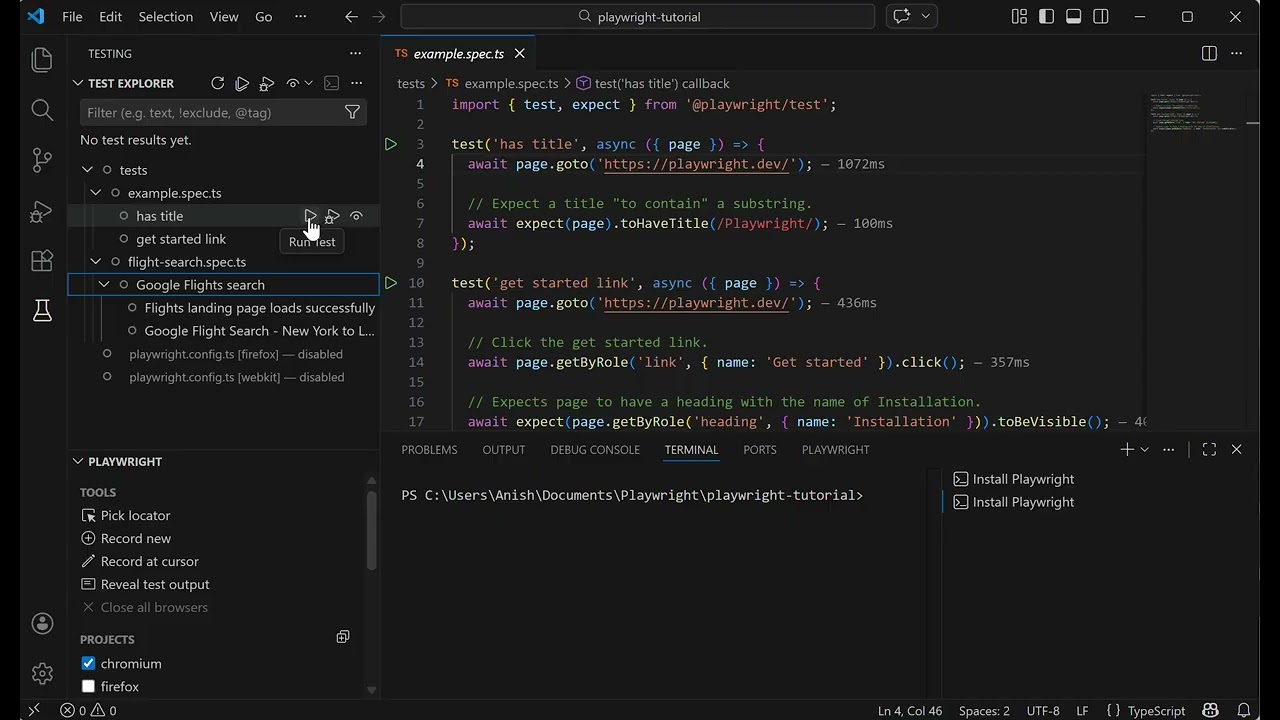1280x720 pixels.
Task: Toggle primary side bar visibility
Action: pos(1046,17)
